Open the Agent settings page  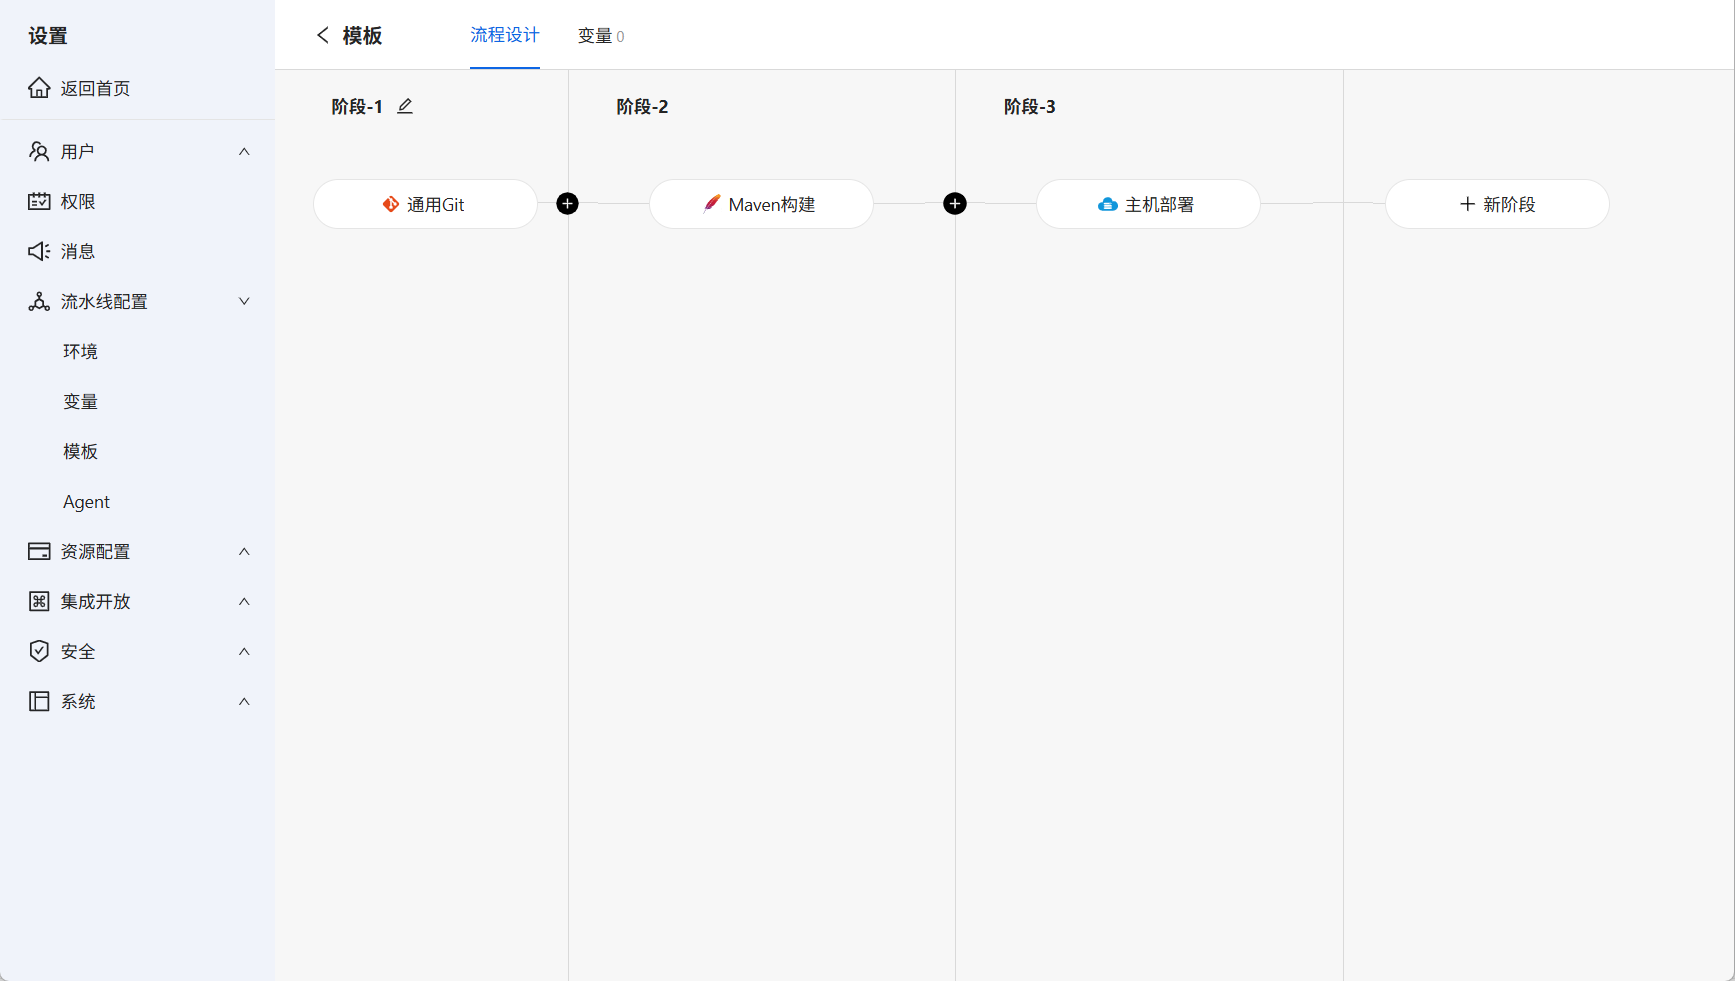(x=86, y=501)
